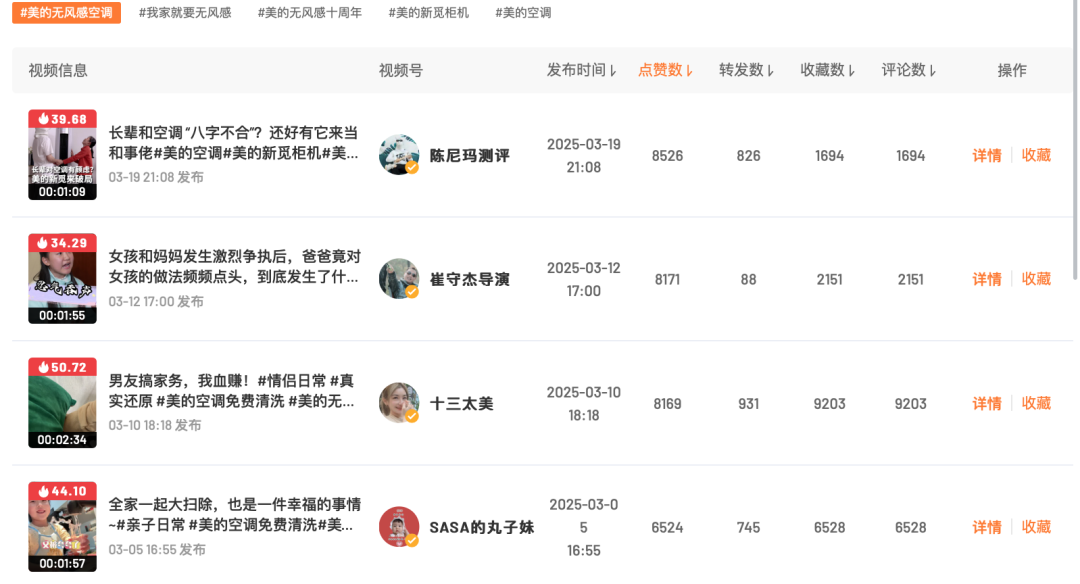Screen dimensions: 1080x584
Task: Select the #美的无风感空调 tag tab
Action: tap(67, 13)
